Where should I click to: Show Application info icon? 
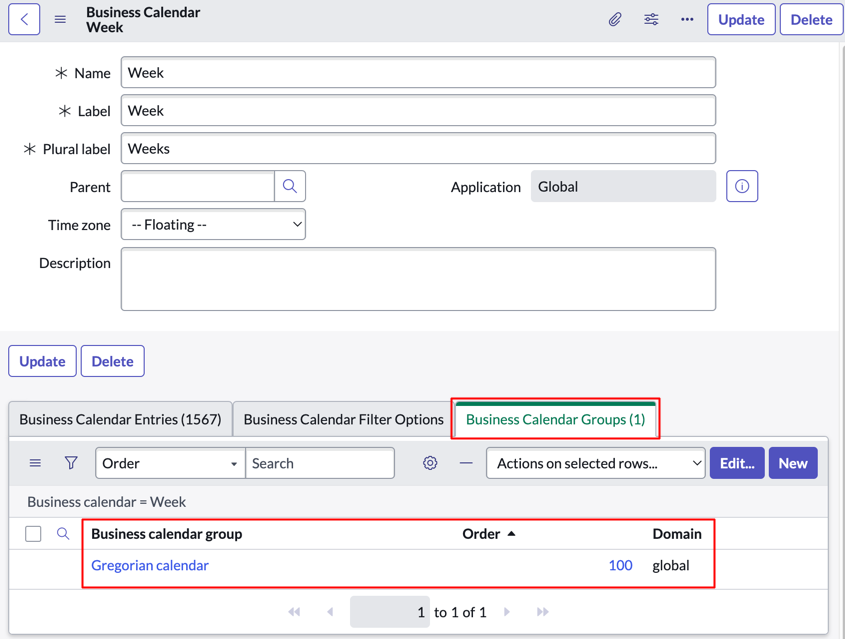coord(742,186)
